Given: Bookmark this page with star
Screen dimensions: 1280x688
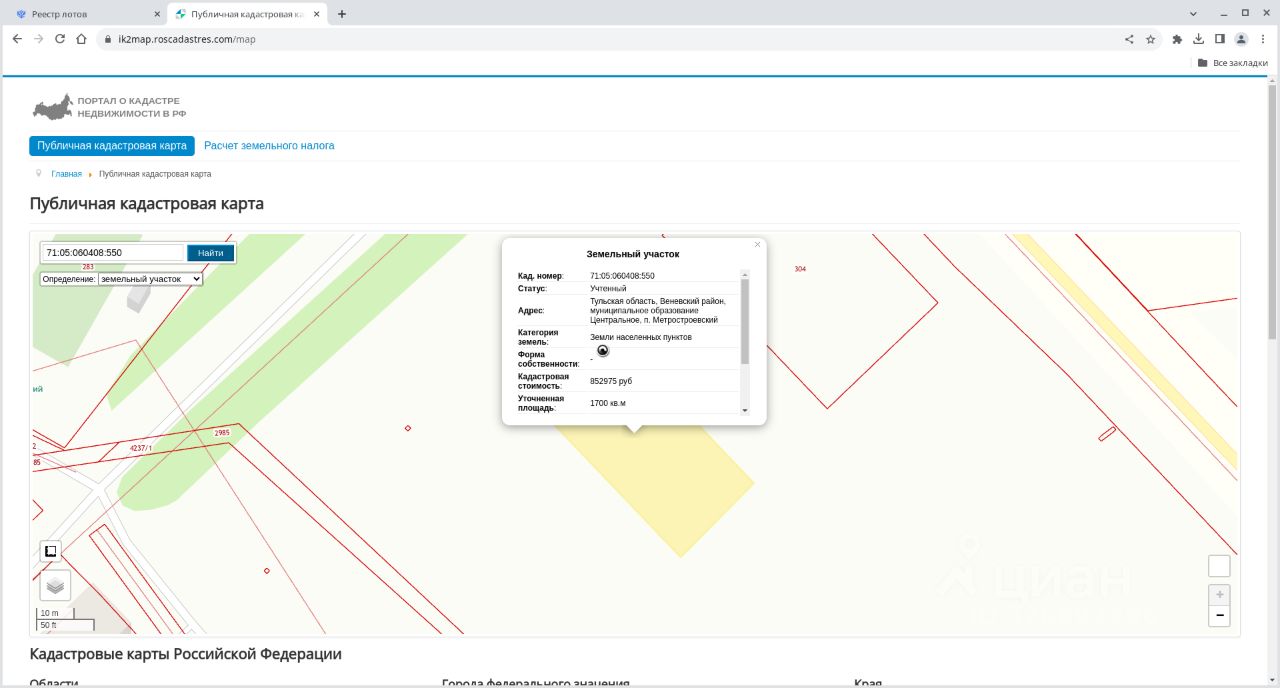Looking at the screenshot, I should point(1151,39).
